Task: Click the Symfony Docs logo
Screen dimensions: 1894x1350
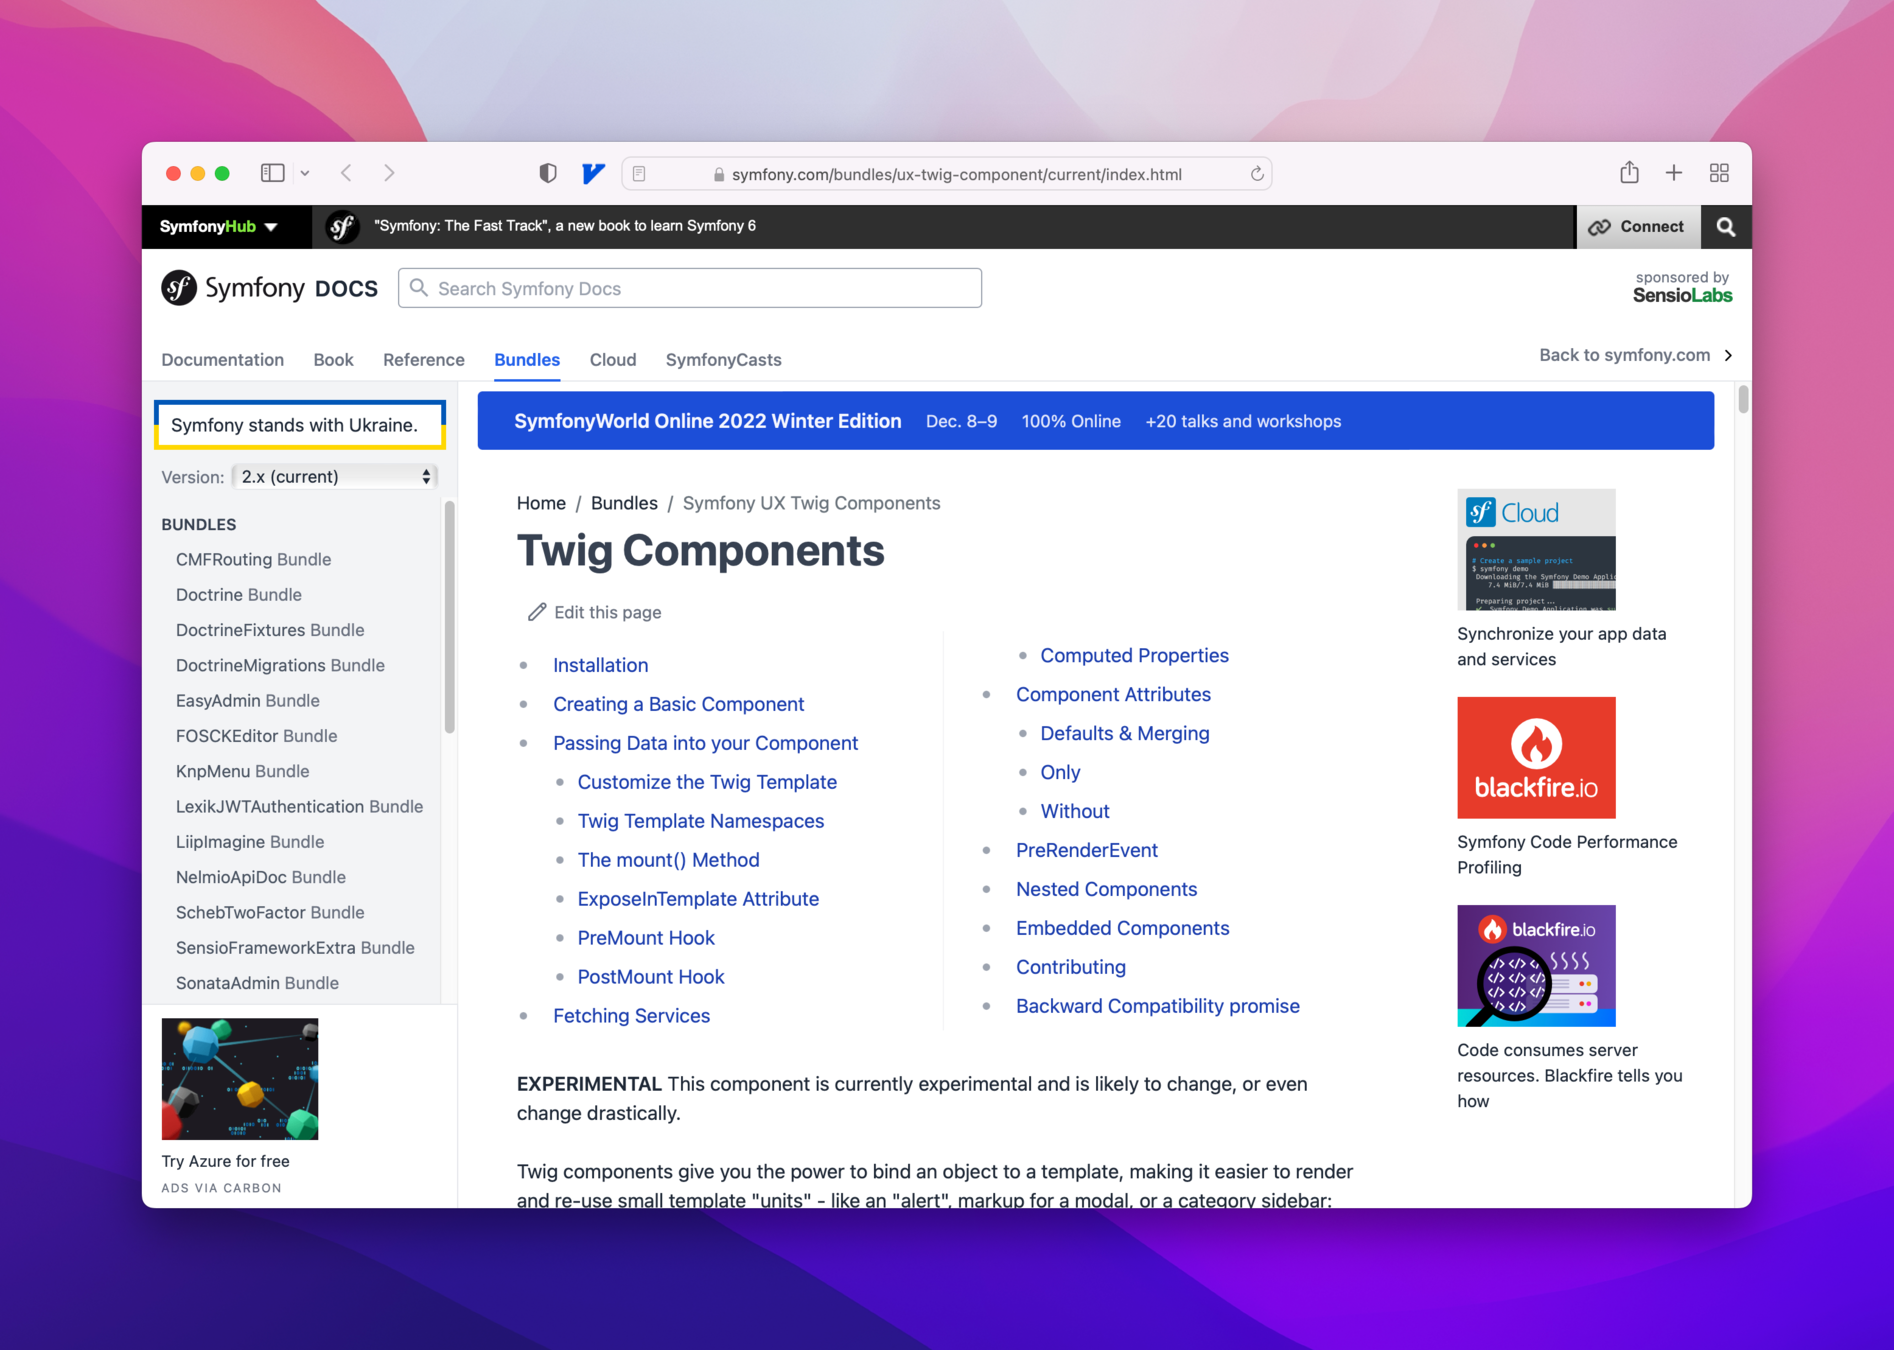Action: click(x=270, y=288)
